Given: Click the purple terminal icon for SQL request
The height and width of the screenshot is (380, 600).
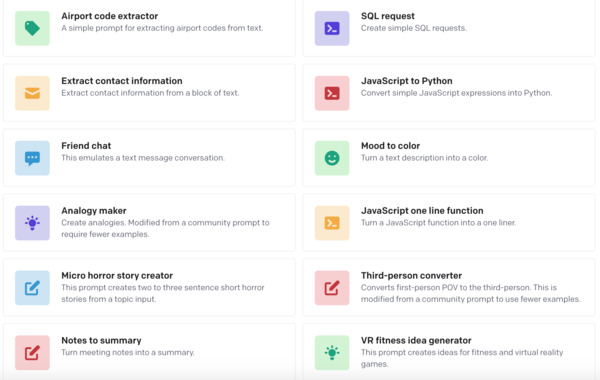Looking at the screenshot, I should pyautogui.click(x=332, y=28).
